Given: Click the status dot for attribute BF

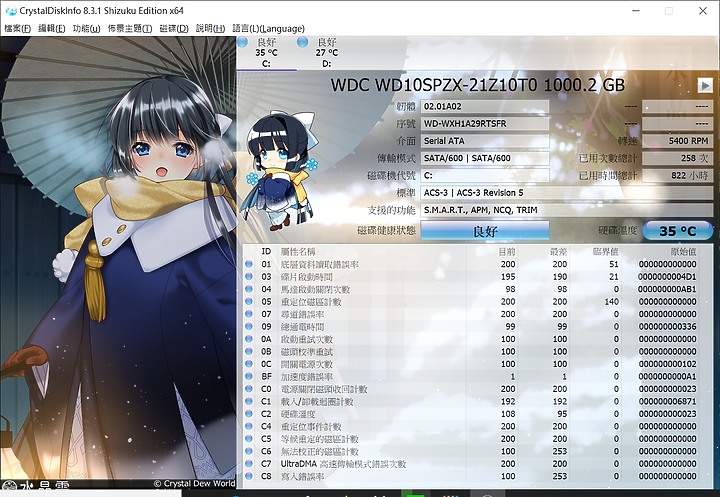Looking at the screenshot, I should (x=249, y=376).
